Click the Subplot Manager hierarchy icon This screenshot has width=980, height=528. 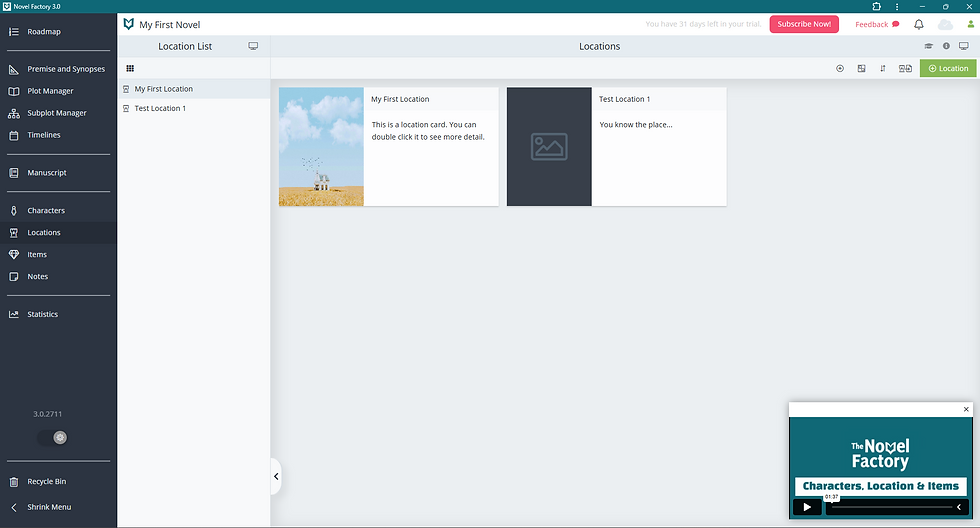point(14,113)
